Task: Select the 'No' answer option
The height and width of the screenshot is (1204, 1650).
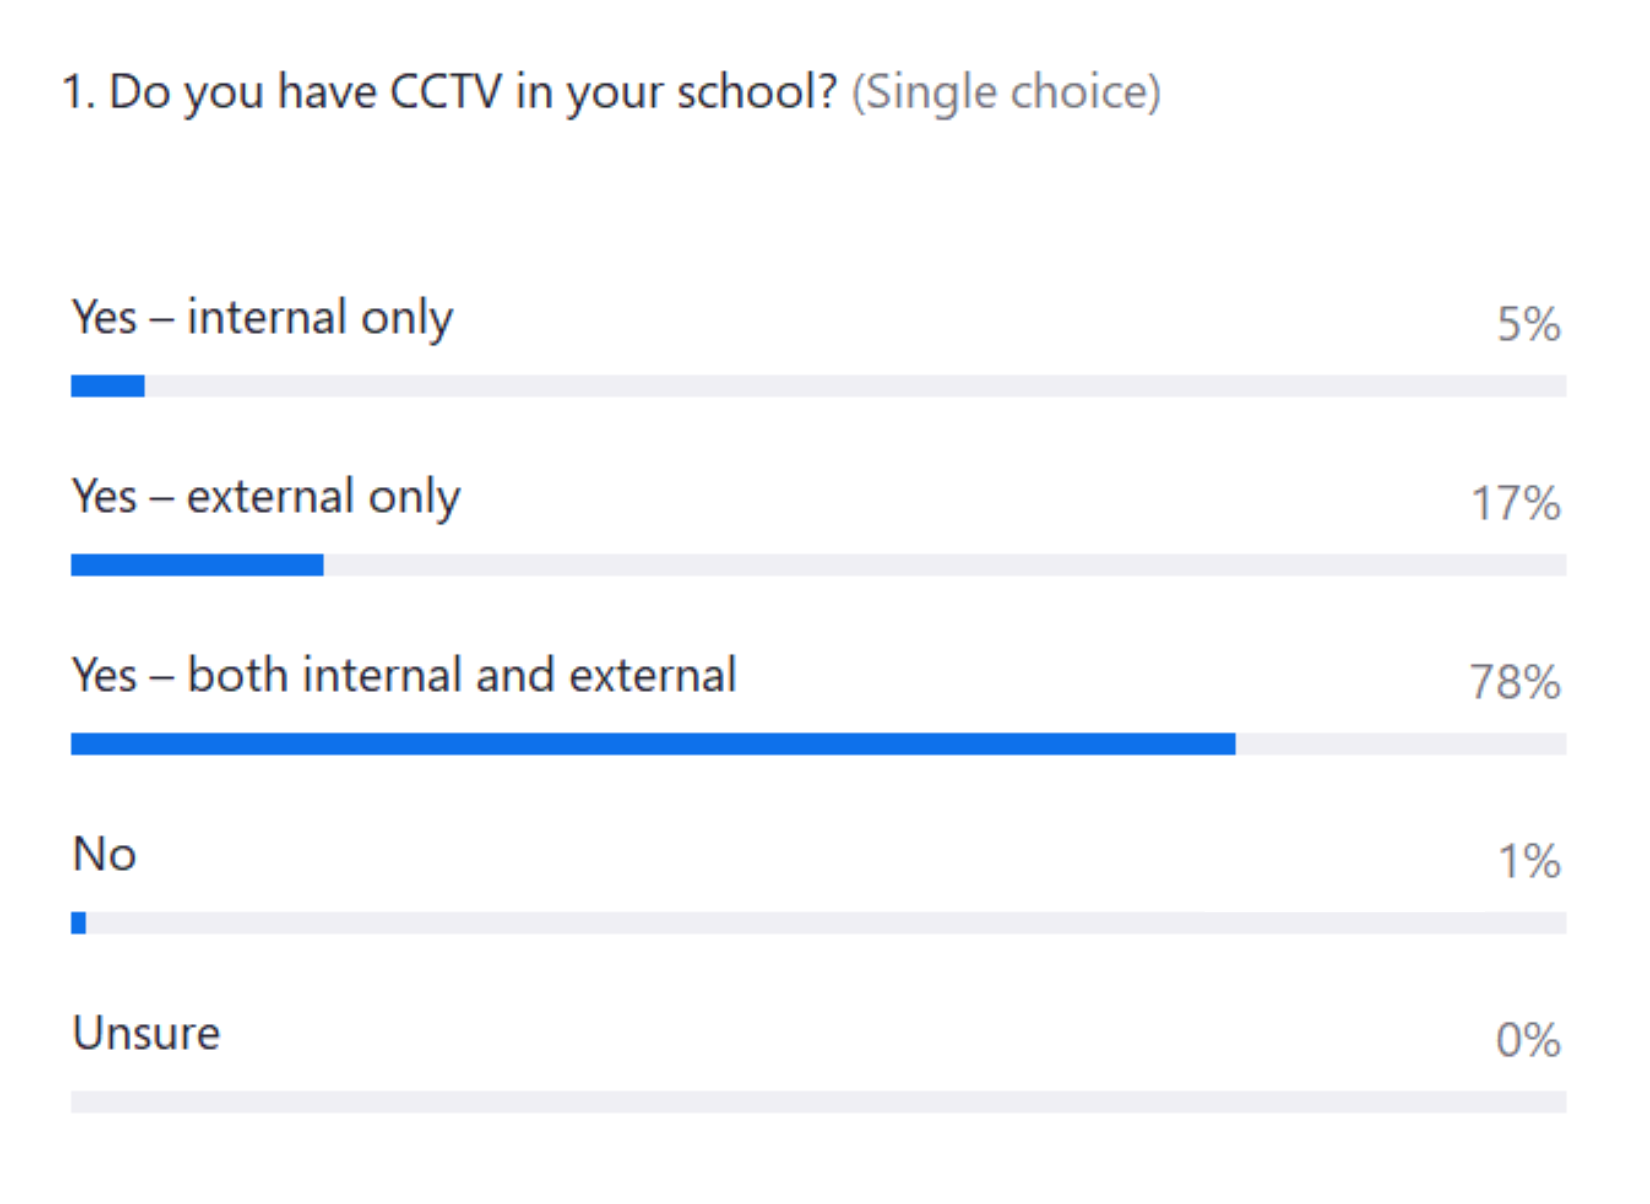Action: 104,855
